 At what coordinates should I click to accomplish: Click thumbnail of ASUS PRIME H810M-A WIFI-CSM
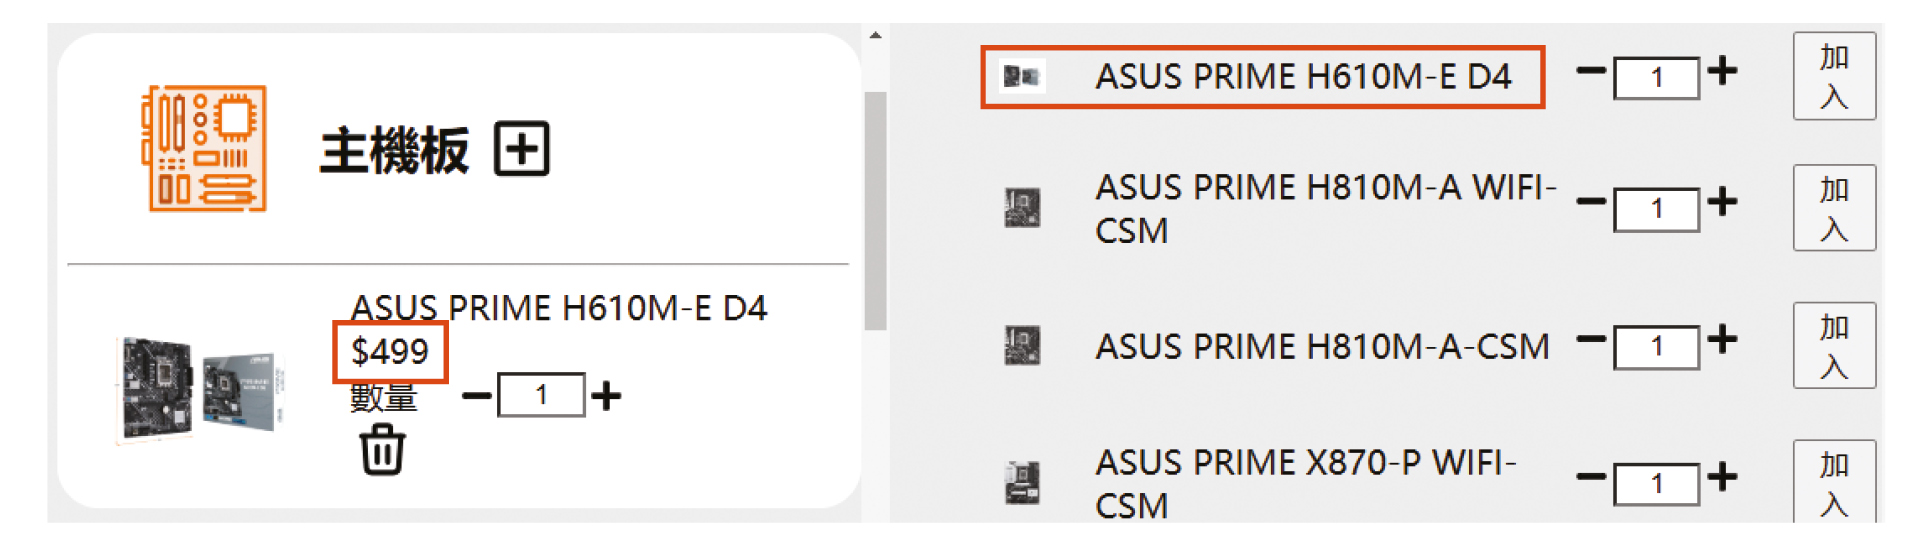1022,208
